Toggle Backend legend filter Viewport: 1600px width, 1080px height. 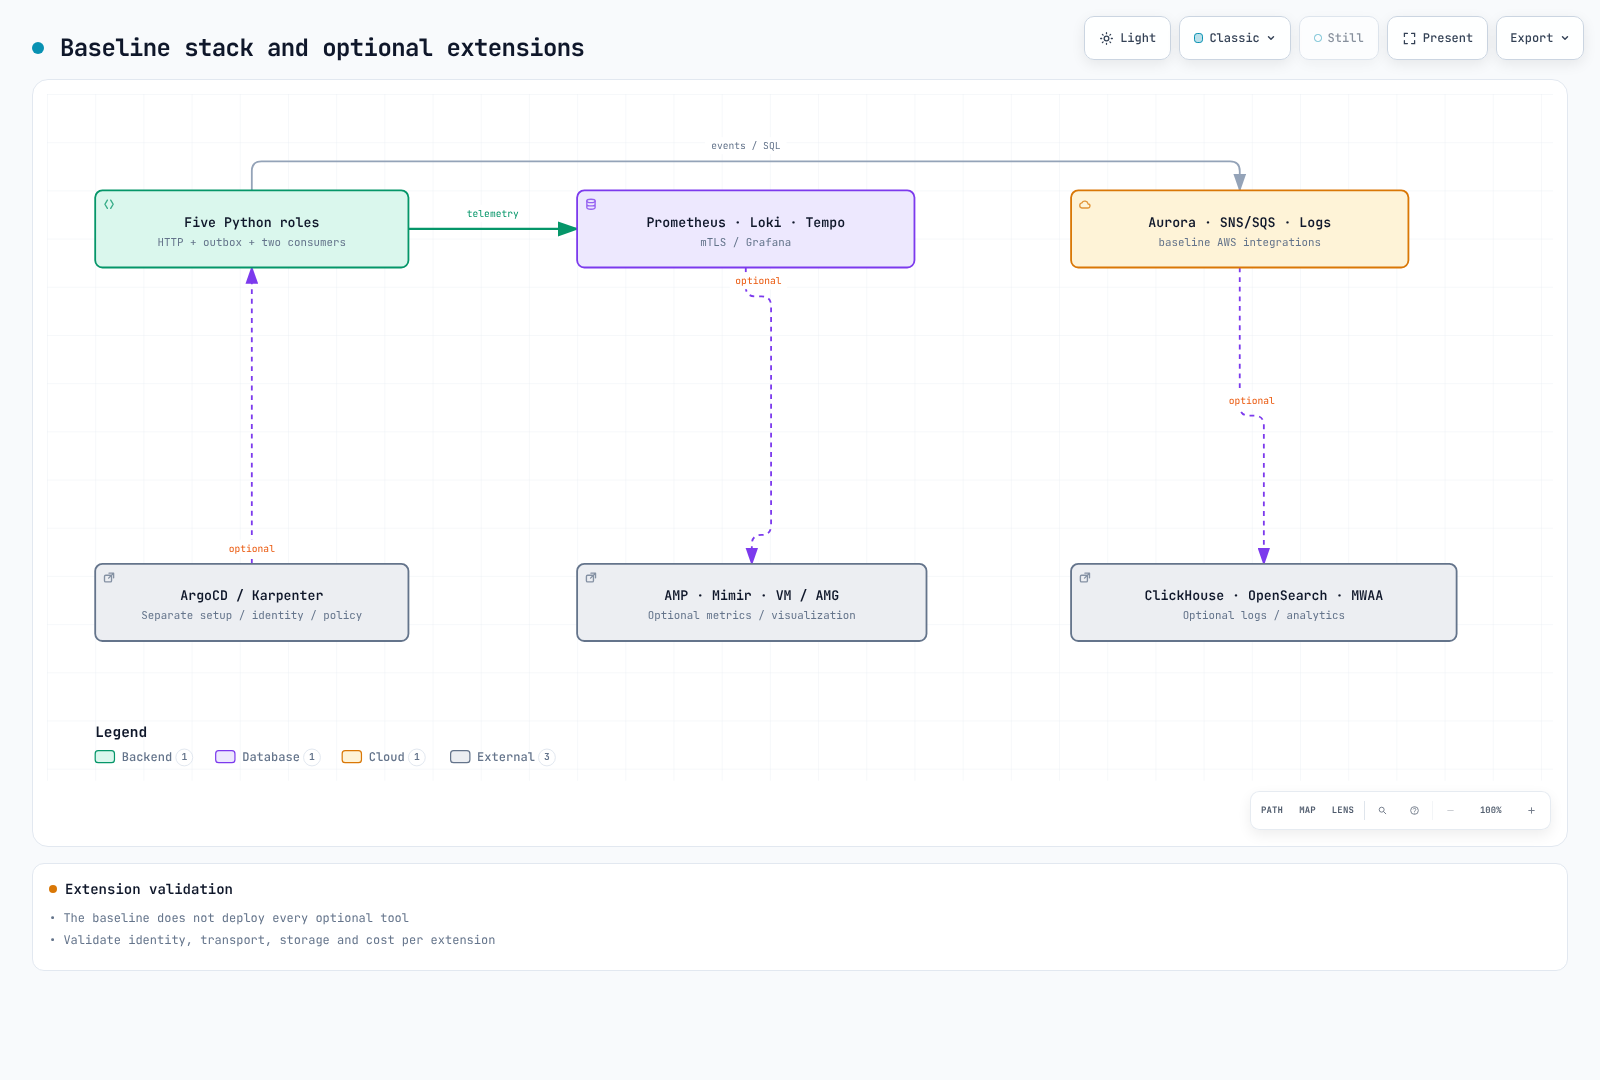143,757
